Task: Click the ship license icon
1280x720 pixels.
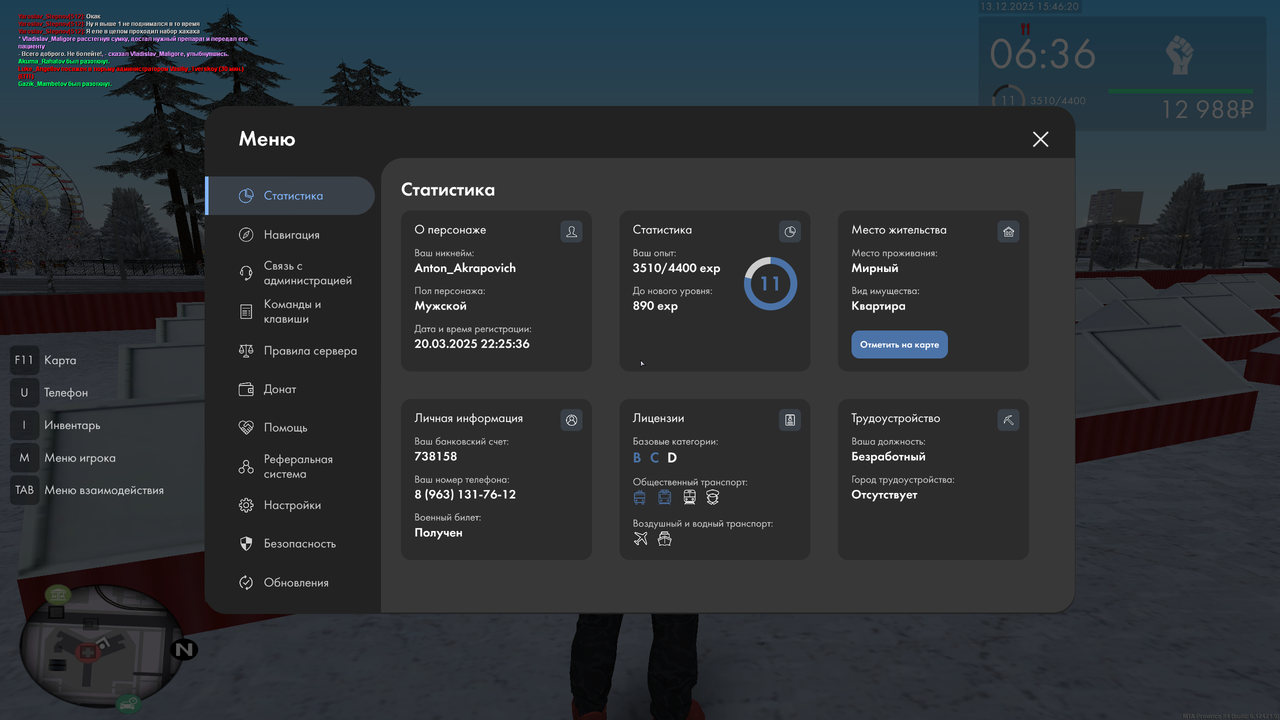Action: [x=665, y=539]
